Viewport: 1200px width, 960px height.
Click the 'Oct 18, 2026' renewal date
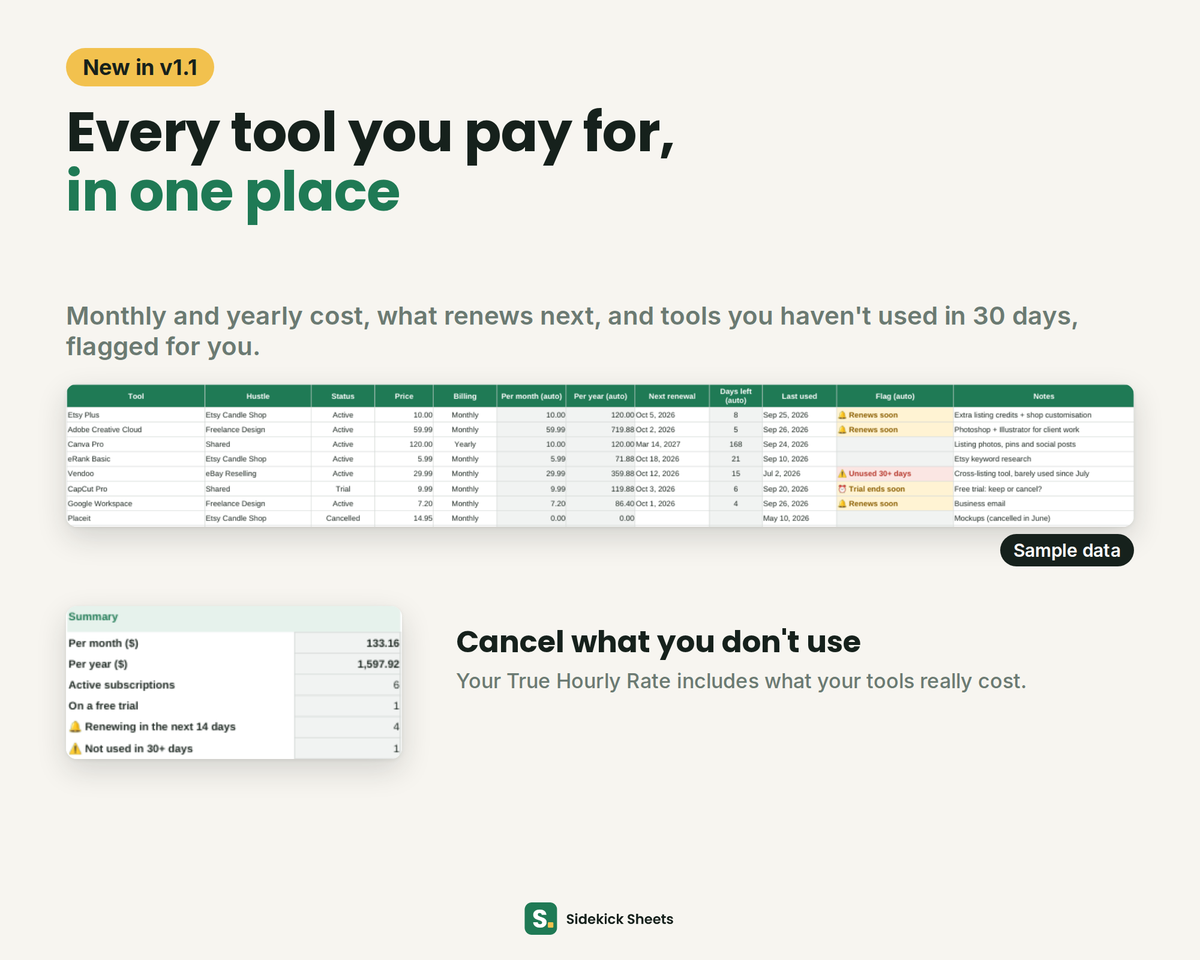click(x=672, y=459)
